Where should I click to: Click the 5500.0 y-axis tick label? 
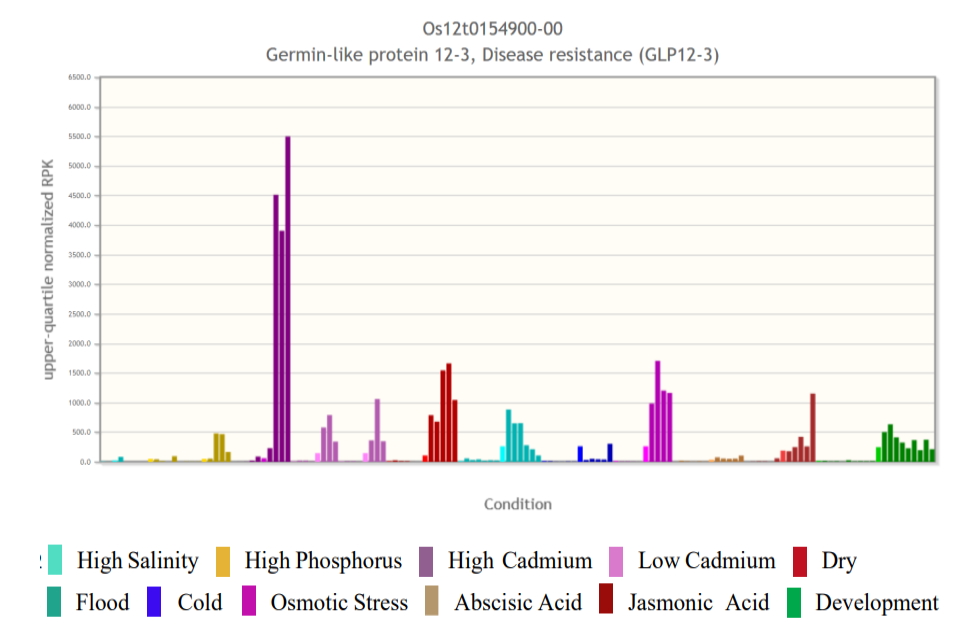80,137
